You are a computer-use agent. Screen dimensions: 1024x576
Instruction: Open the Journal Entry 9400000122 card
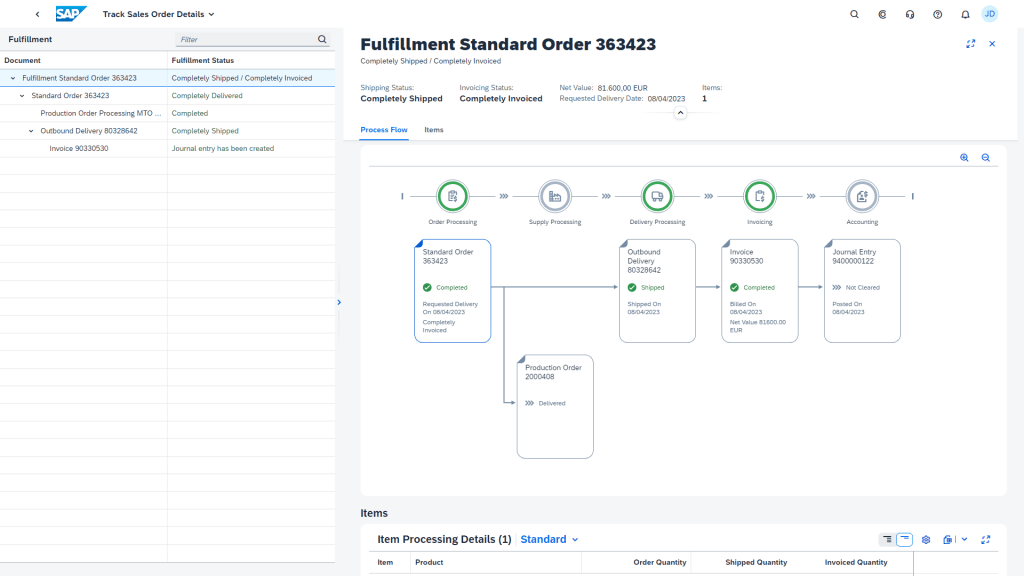(862, 291)
